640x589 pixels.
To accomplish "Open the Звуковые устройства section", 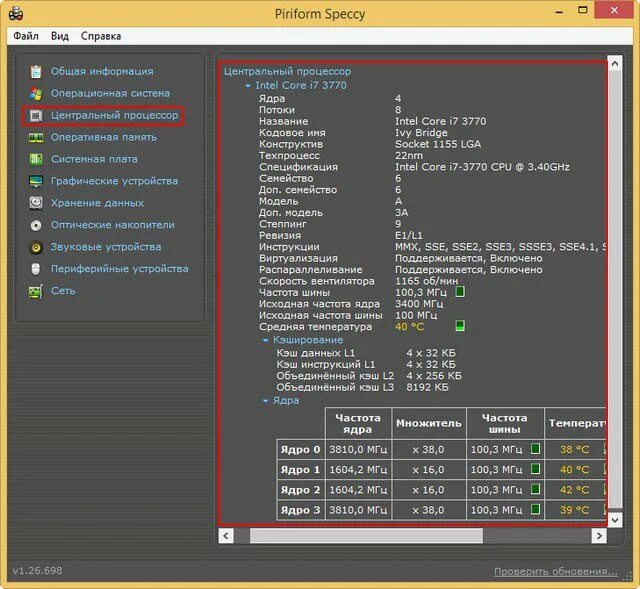I will tap(106, 247).
